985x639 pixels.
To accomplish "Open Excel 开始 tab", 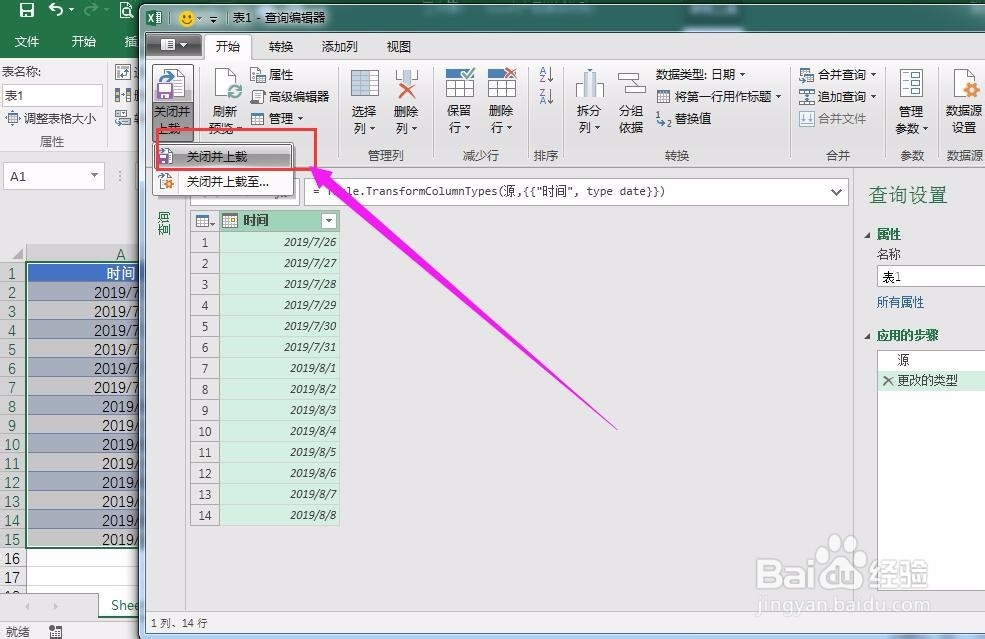I will click(x=84, y=42).
